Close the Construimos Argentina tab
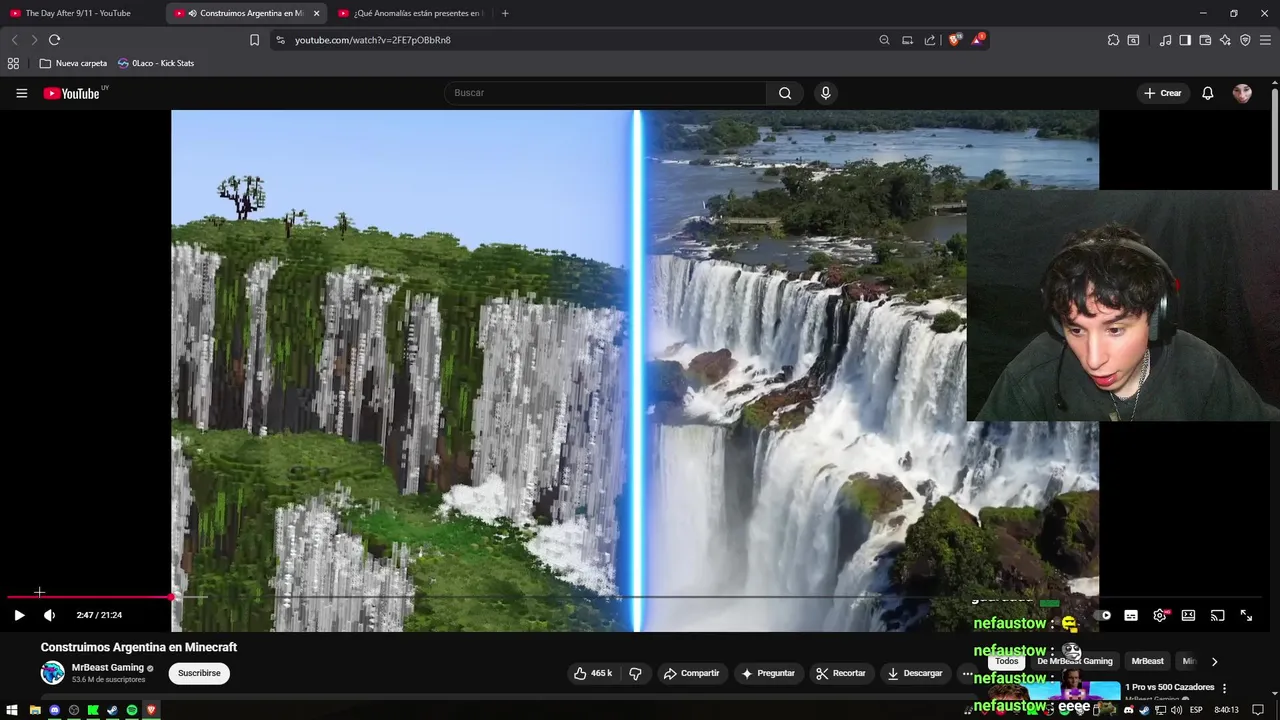The width and height of the screenshot is (1280, 720). coord(316,13)
